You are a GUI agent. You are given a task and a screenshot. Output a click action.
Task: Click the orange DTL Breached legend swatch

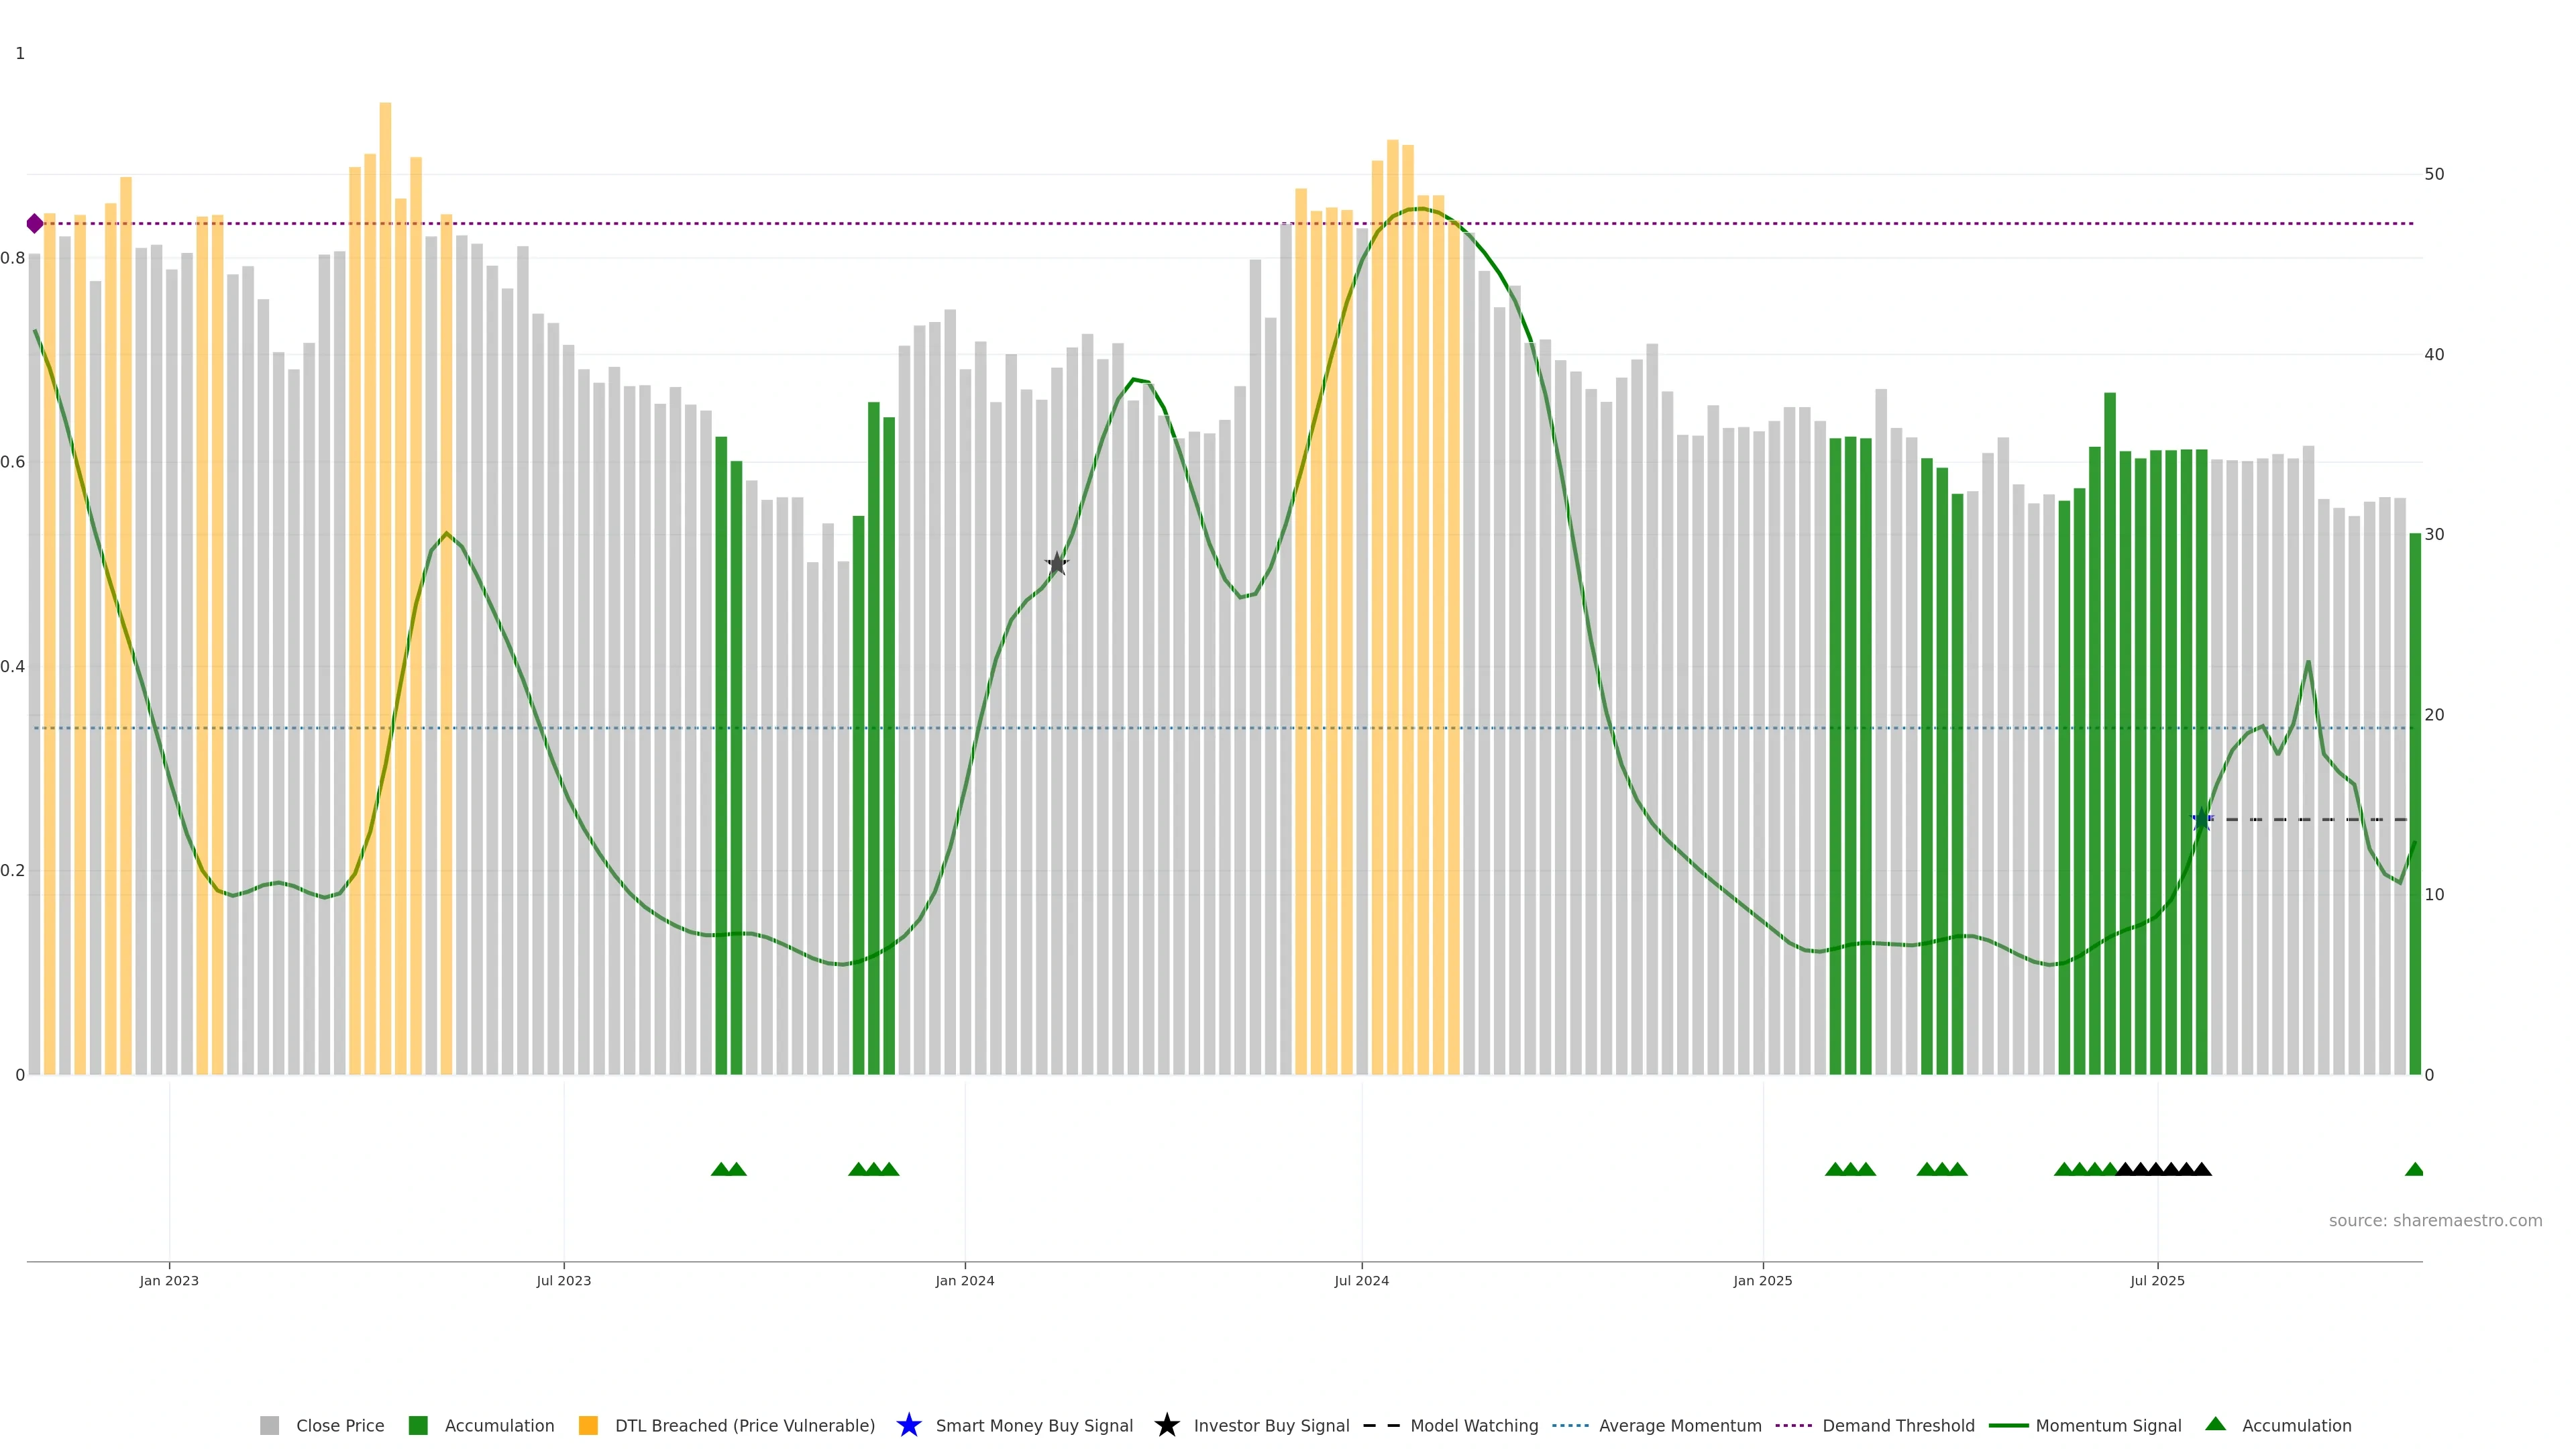click(x=588, y=1425)
